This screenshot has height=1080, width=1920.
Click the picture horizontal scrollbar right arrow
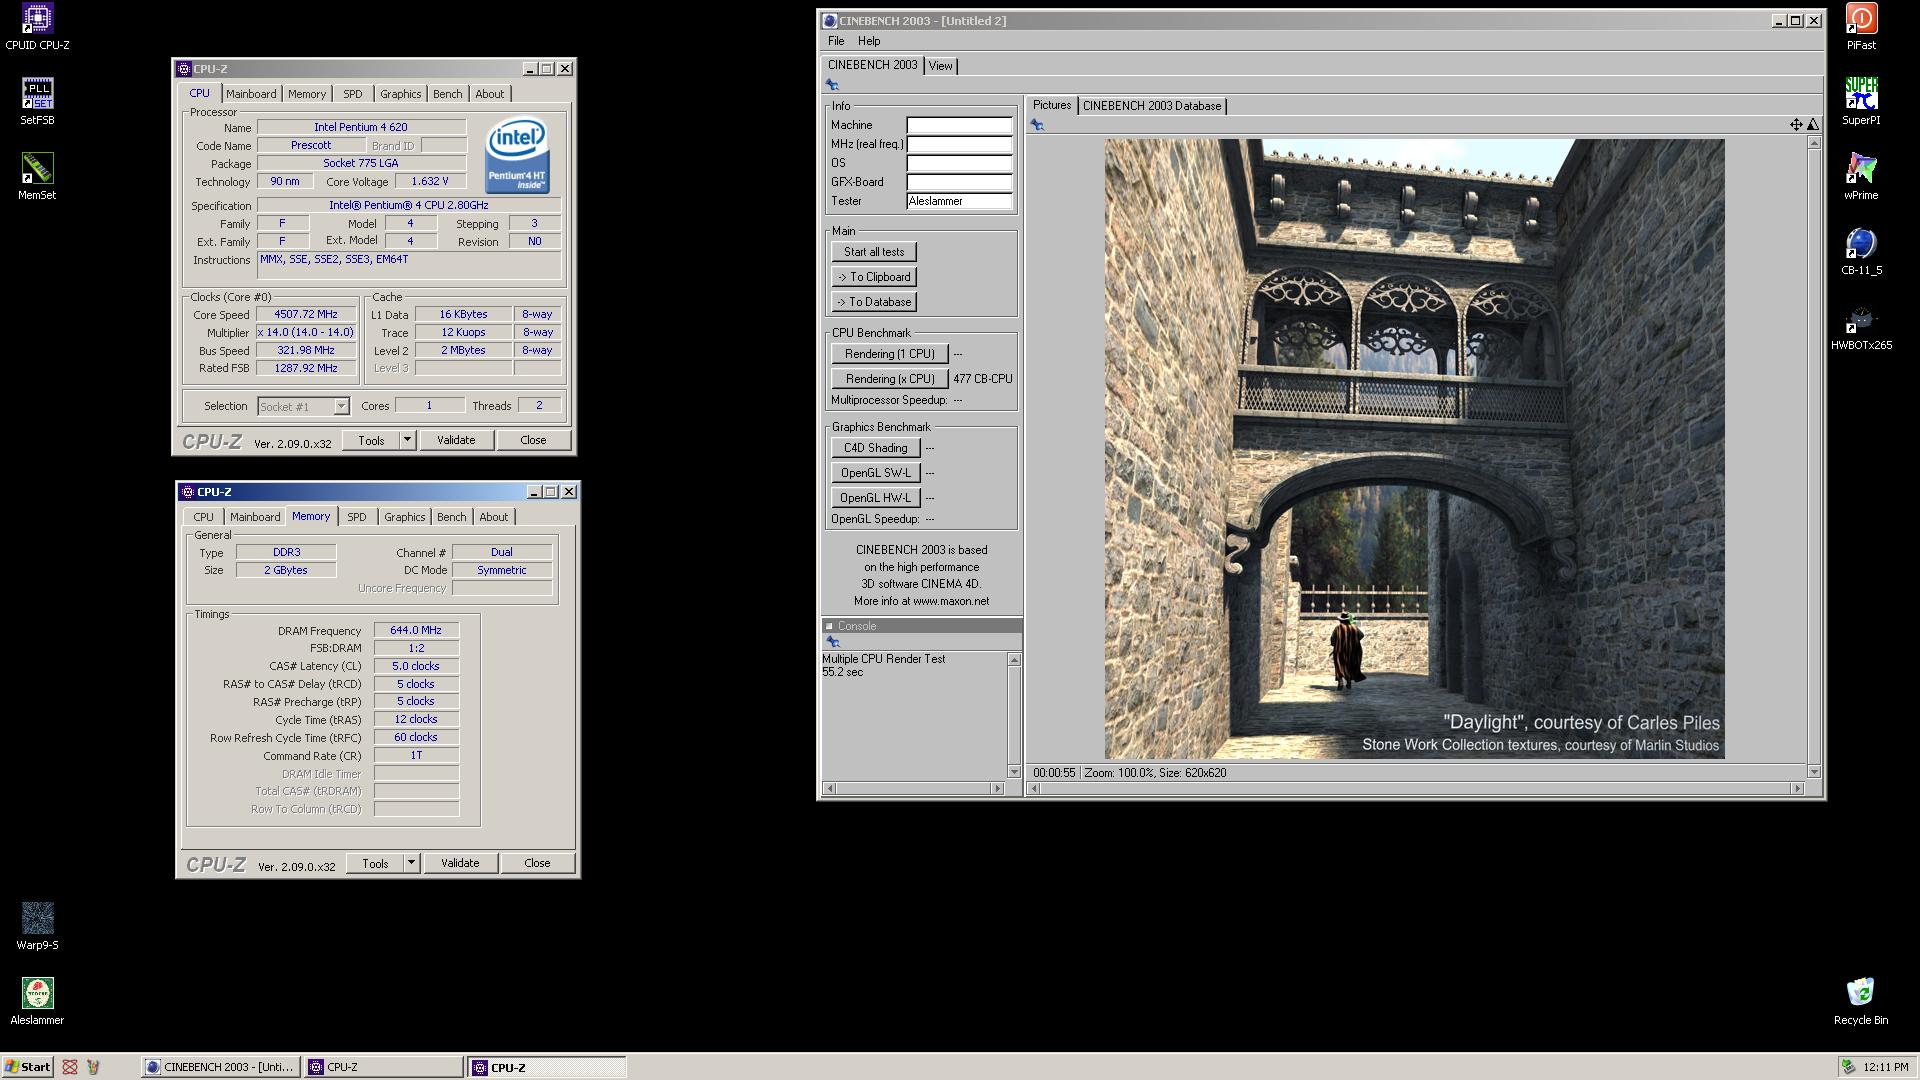tap(1797, 789)
